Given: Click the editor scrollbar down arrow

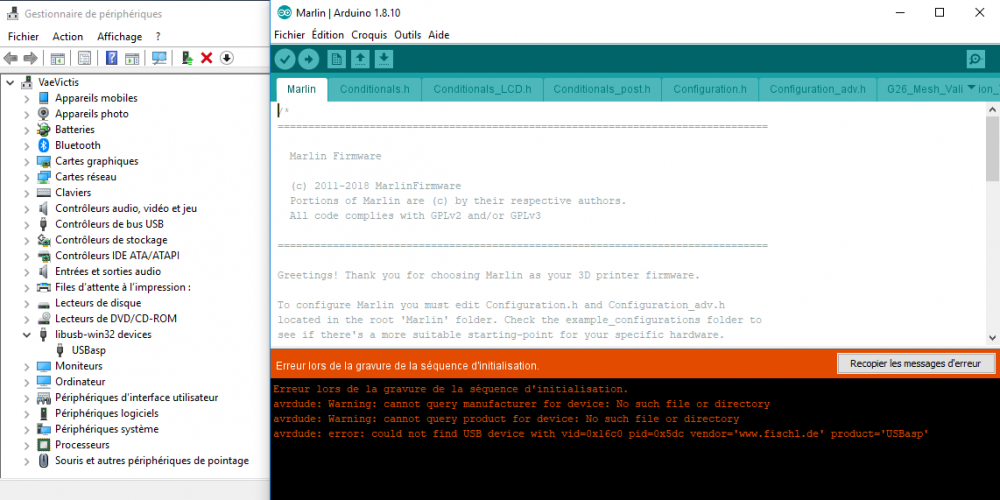Looking at the screenshot, I should (993, 338).
